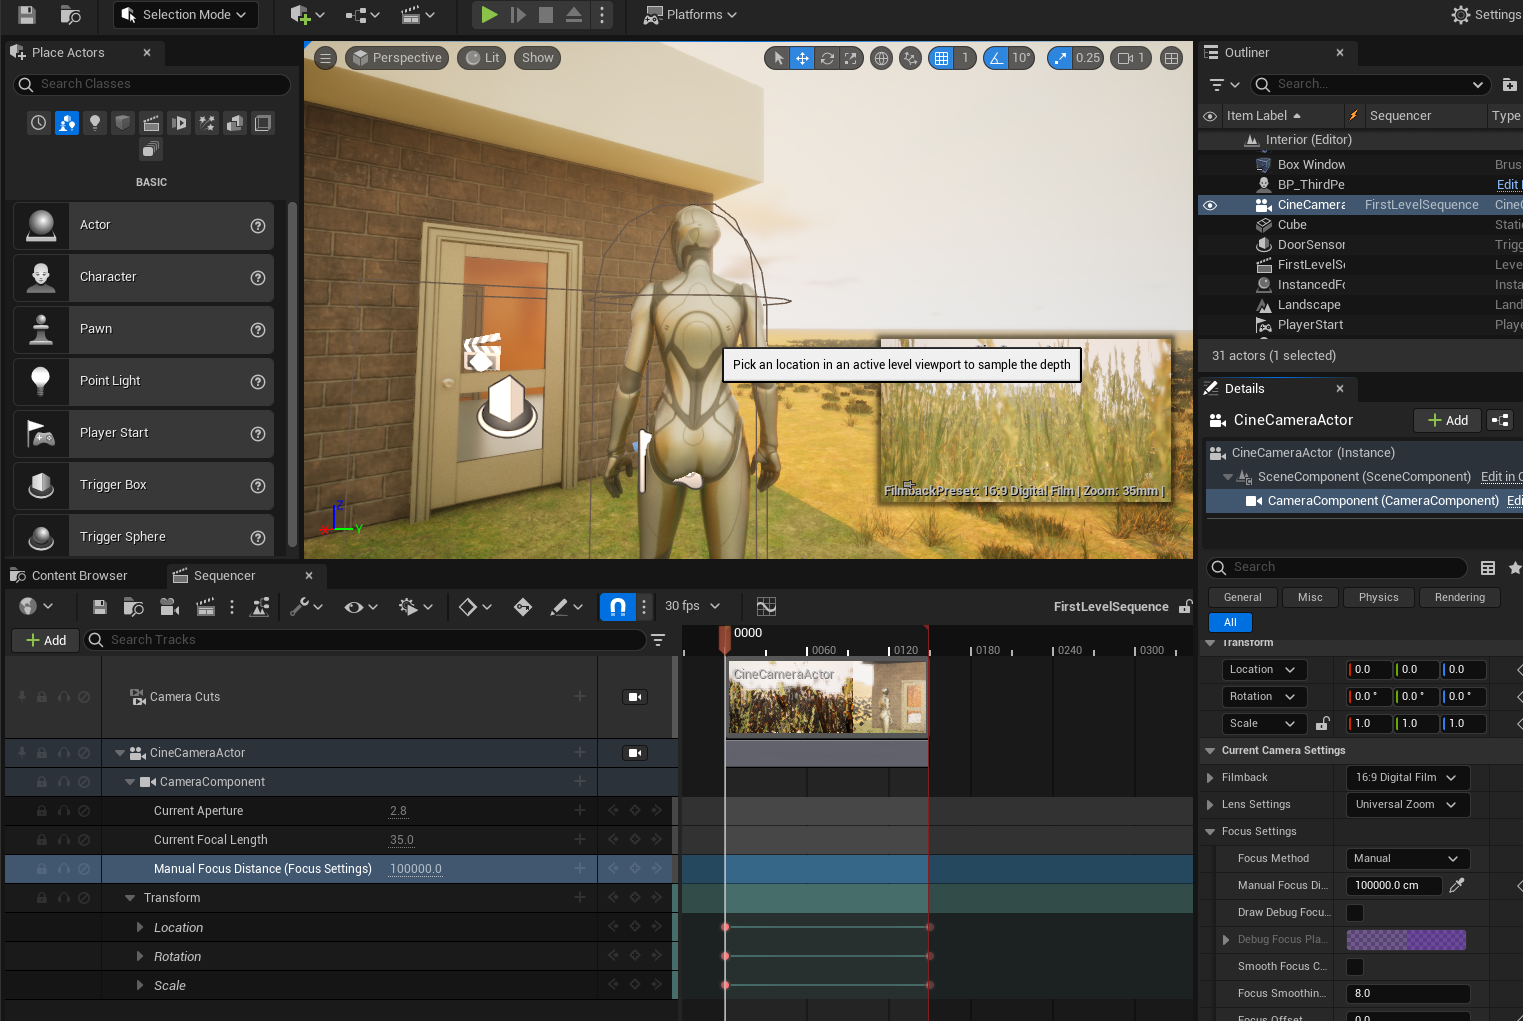The image size is (1523, 1021).
Task: Click the Sequencer render movie clapperboard icon
Action: [x=206, y=606]
